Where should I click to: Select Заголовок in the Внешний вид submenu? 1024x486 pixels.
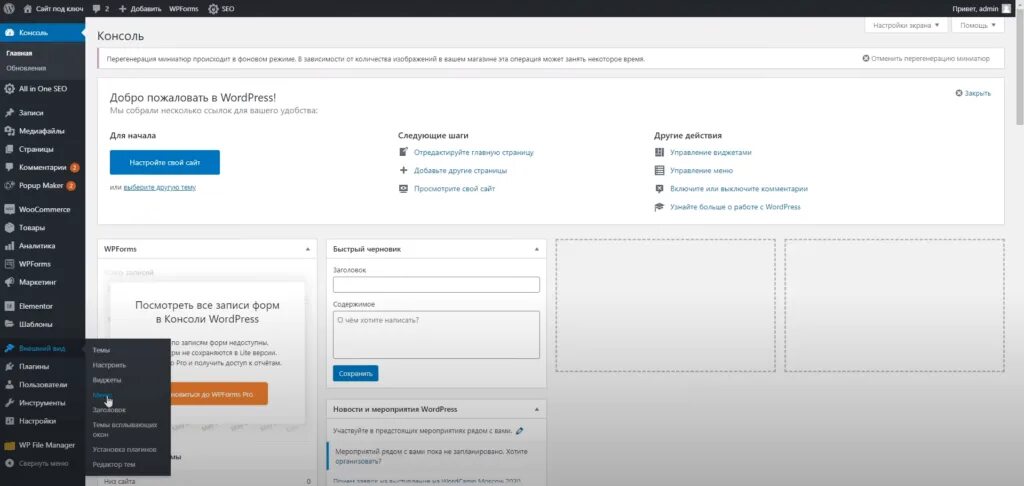(x=109, y=410)
